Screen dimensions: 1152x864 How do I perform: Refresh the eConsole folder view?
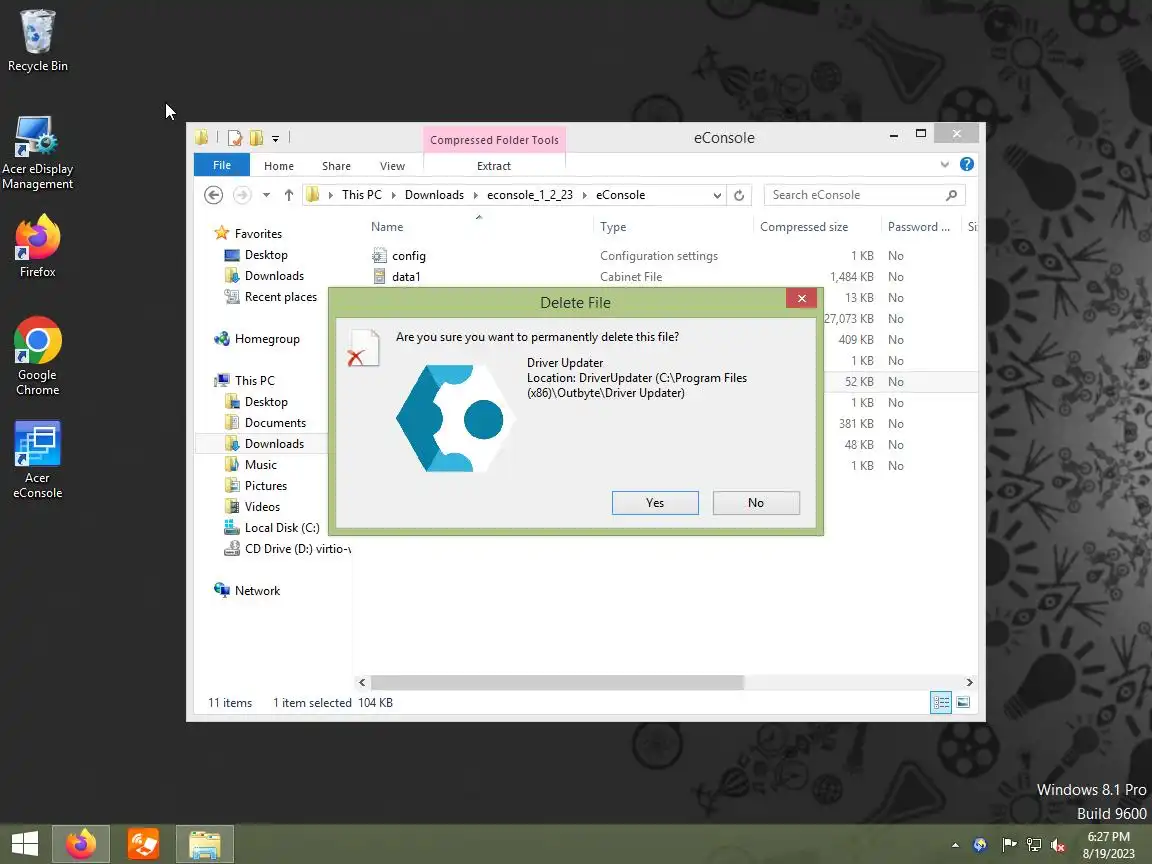(739, 195)
